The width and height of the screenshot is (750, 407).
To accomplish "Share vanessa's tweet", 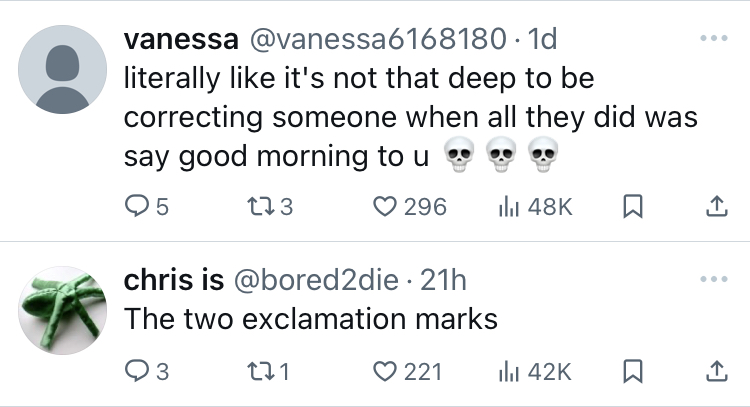I will coord(717,207).
